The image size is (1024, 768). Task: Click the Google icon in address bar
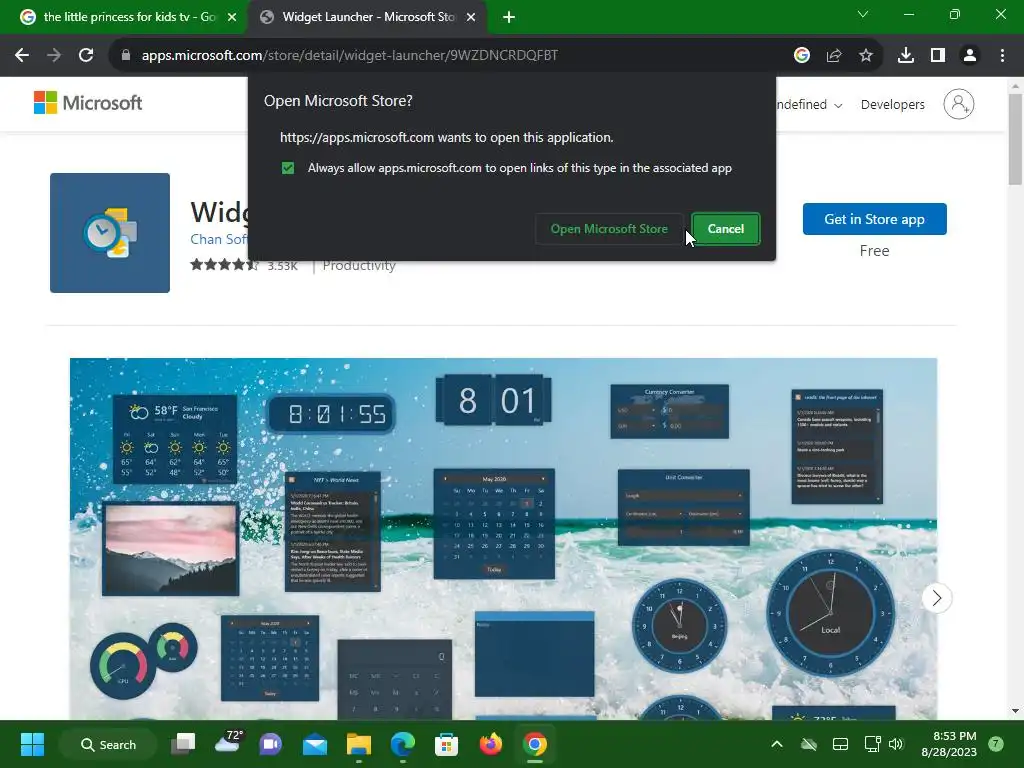coord(802,56)
